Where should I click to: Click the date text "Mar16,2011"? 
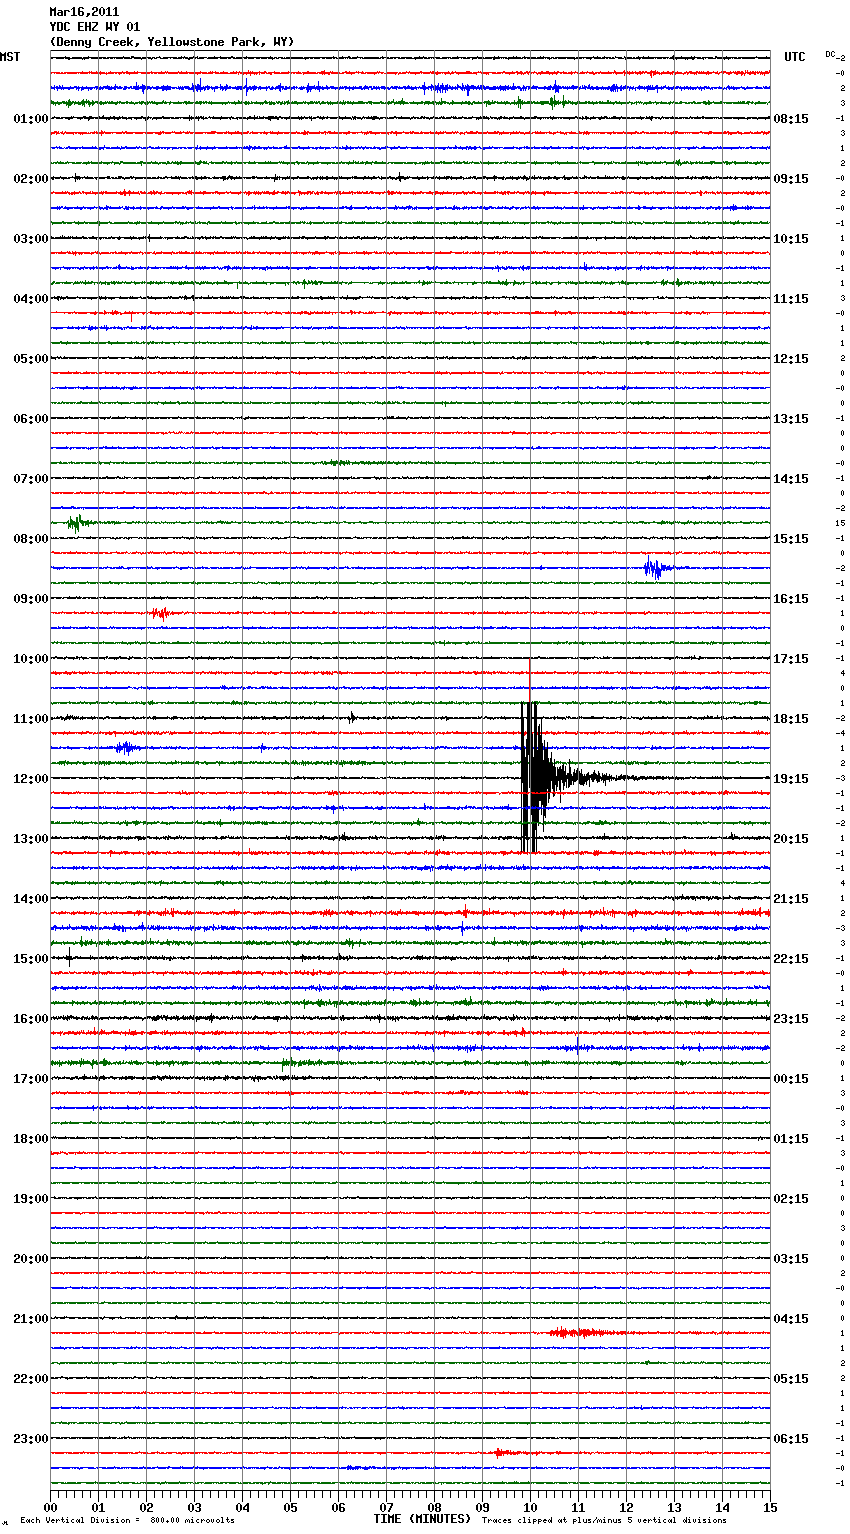pyautogui.click(x=84, y=12)
